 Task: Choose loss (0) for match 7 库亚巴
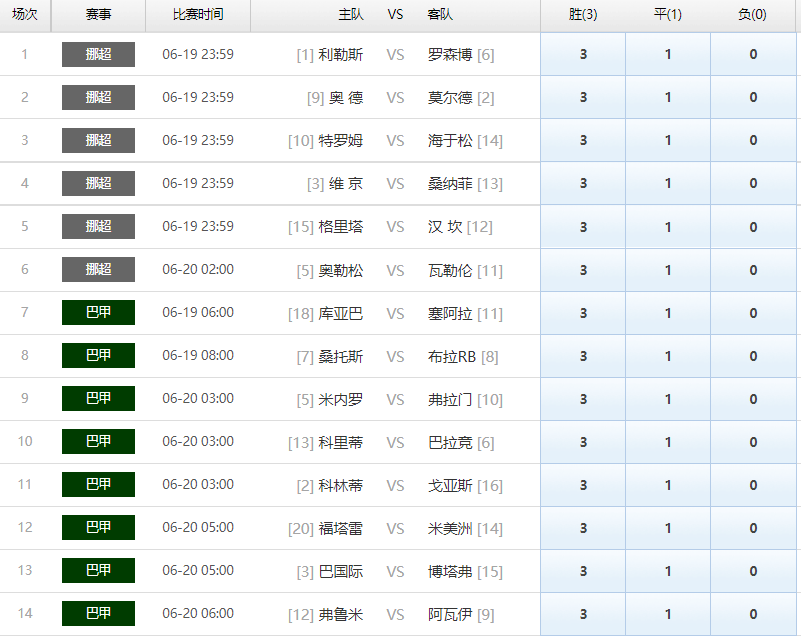(x=753, y=313)
